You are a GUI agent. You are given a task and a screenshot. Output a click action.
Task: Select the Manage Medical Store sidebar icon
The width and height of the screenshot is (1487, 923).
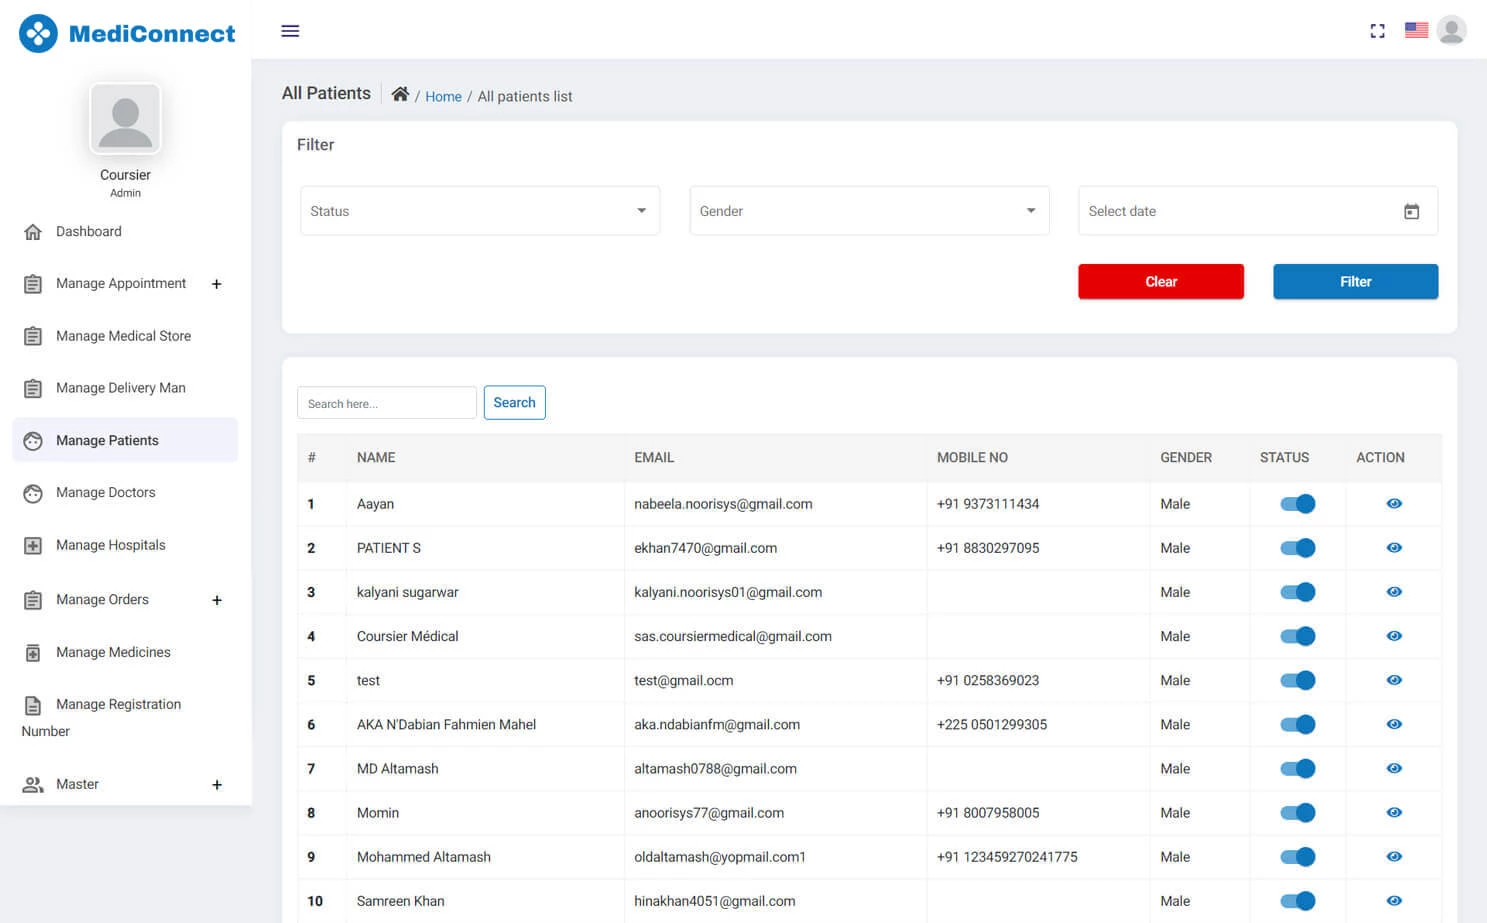click(33, 335)
